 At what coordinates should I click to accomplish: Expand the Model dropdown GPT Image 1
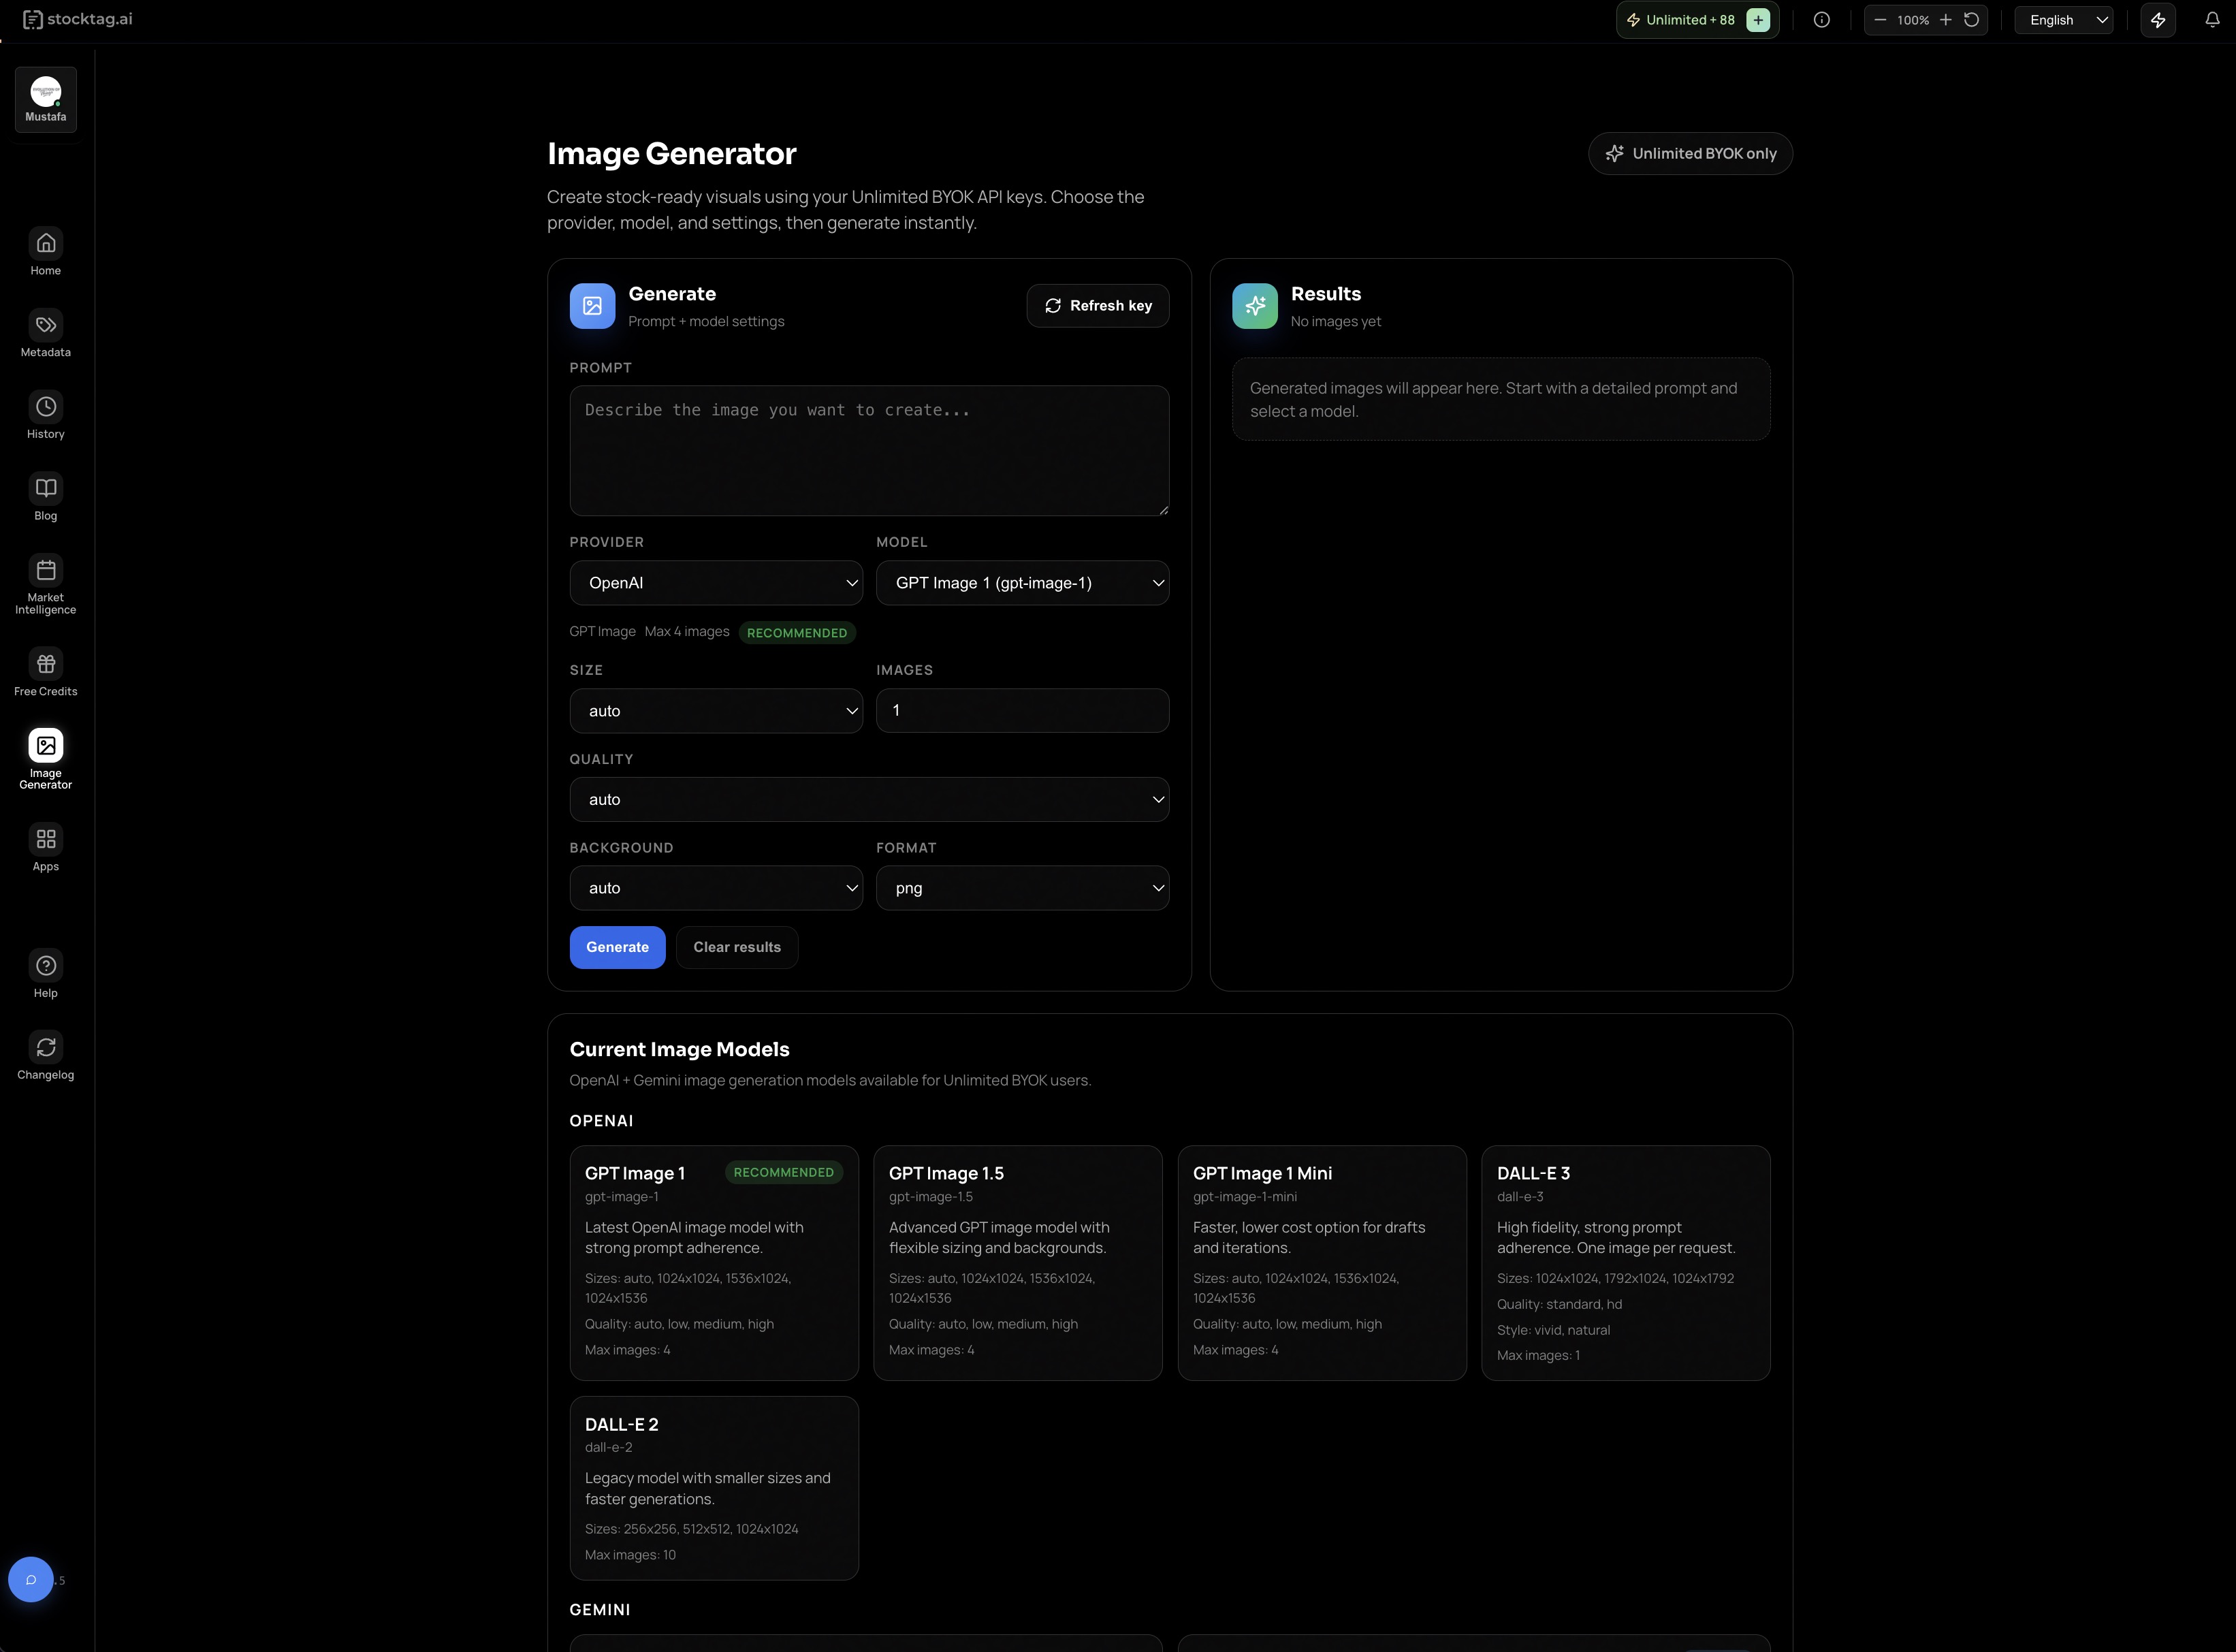point(1022,583)
